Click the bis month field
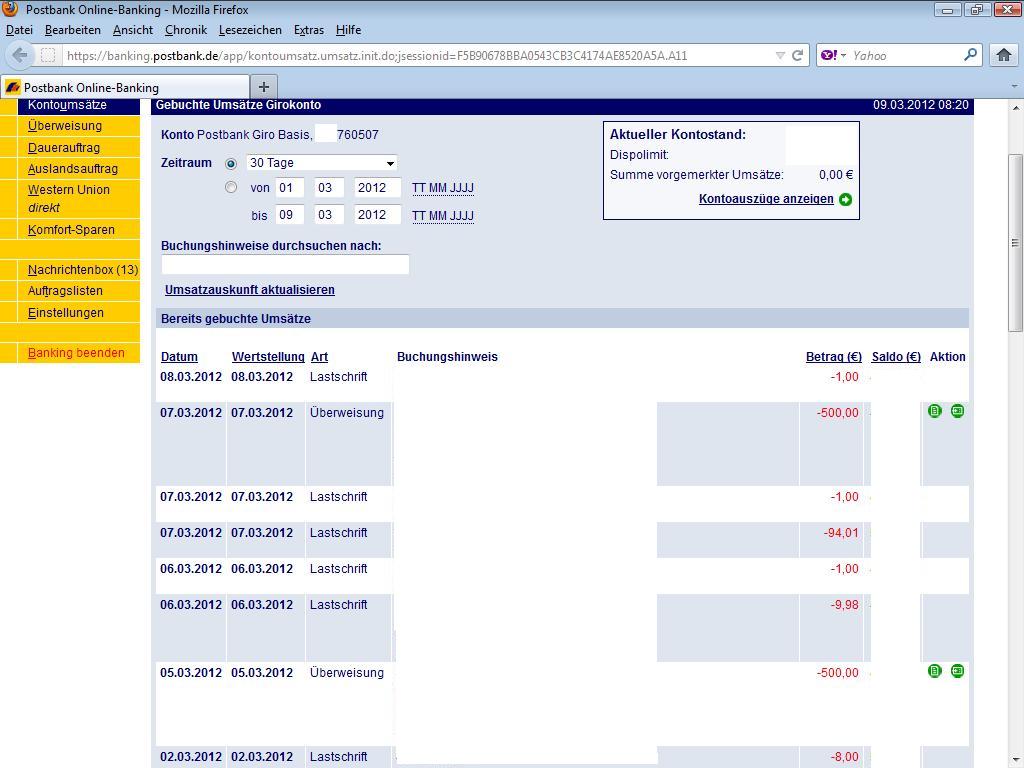This screenshot has height=768, width=1024. (x=328, y=215)
